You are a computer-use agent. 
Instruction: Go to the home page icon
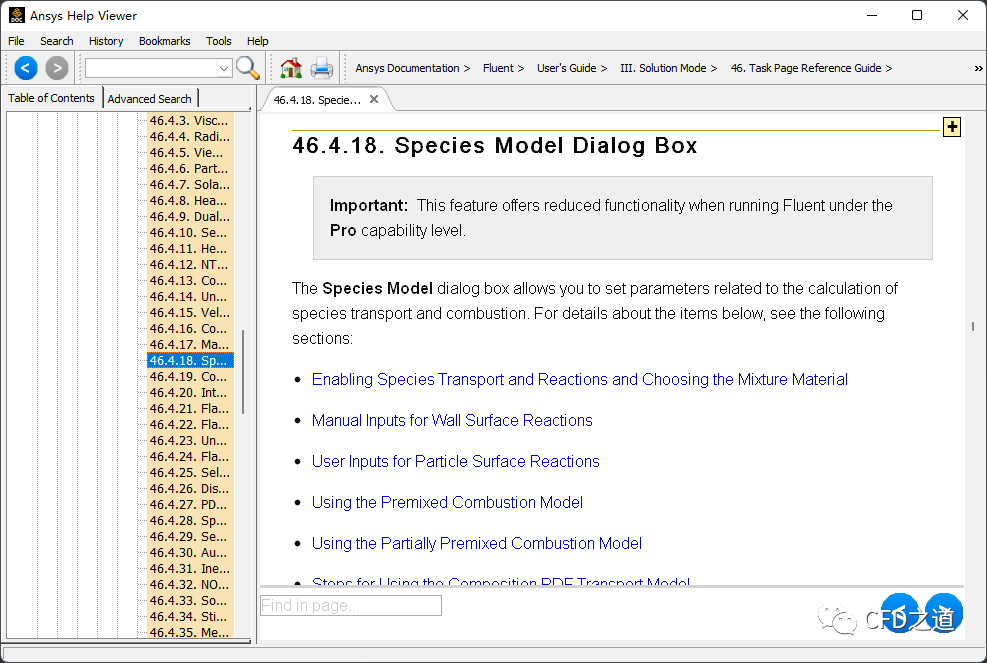pos(291,68)
